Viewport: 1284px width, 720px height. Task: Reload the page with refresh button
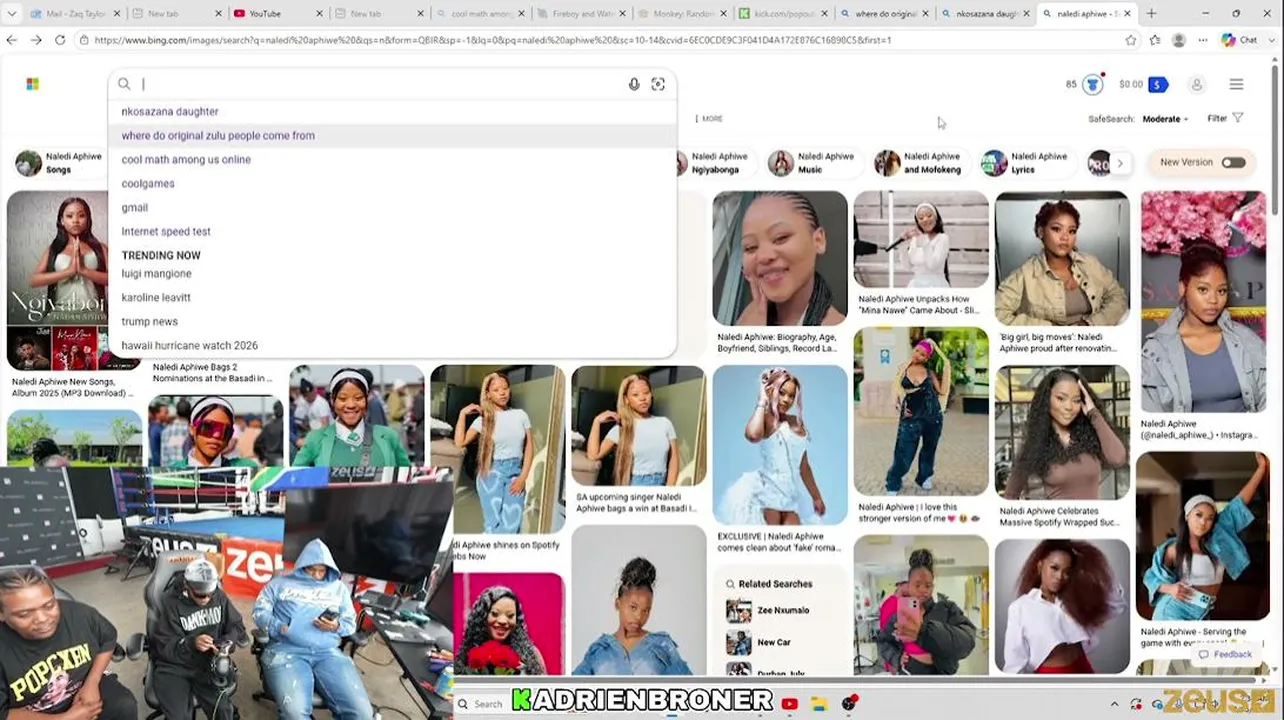pos(60,40)
